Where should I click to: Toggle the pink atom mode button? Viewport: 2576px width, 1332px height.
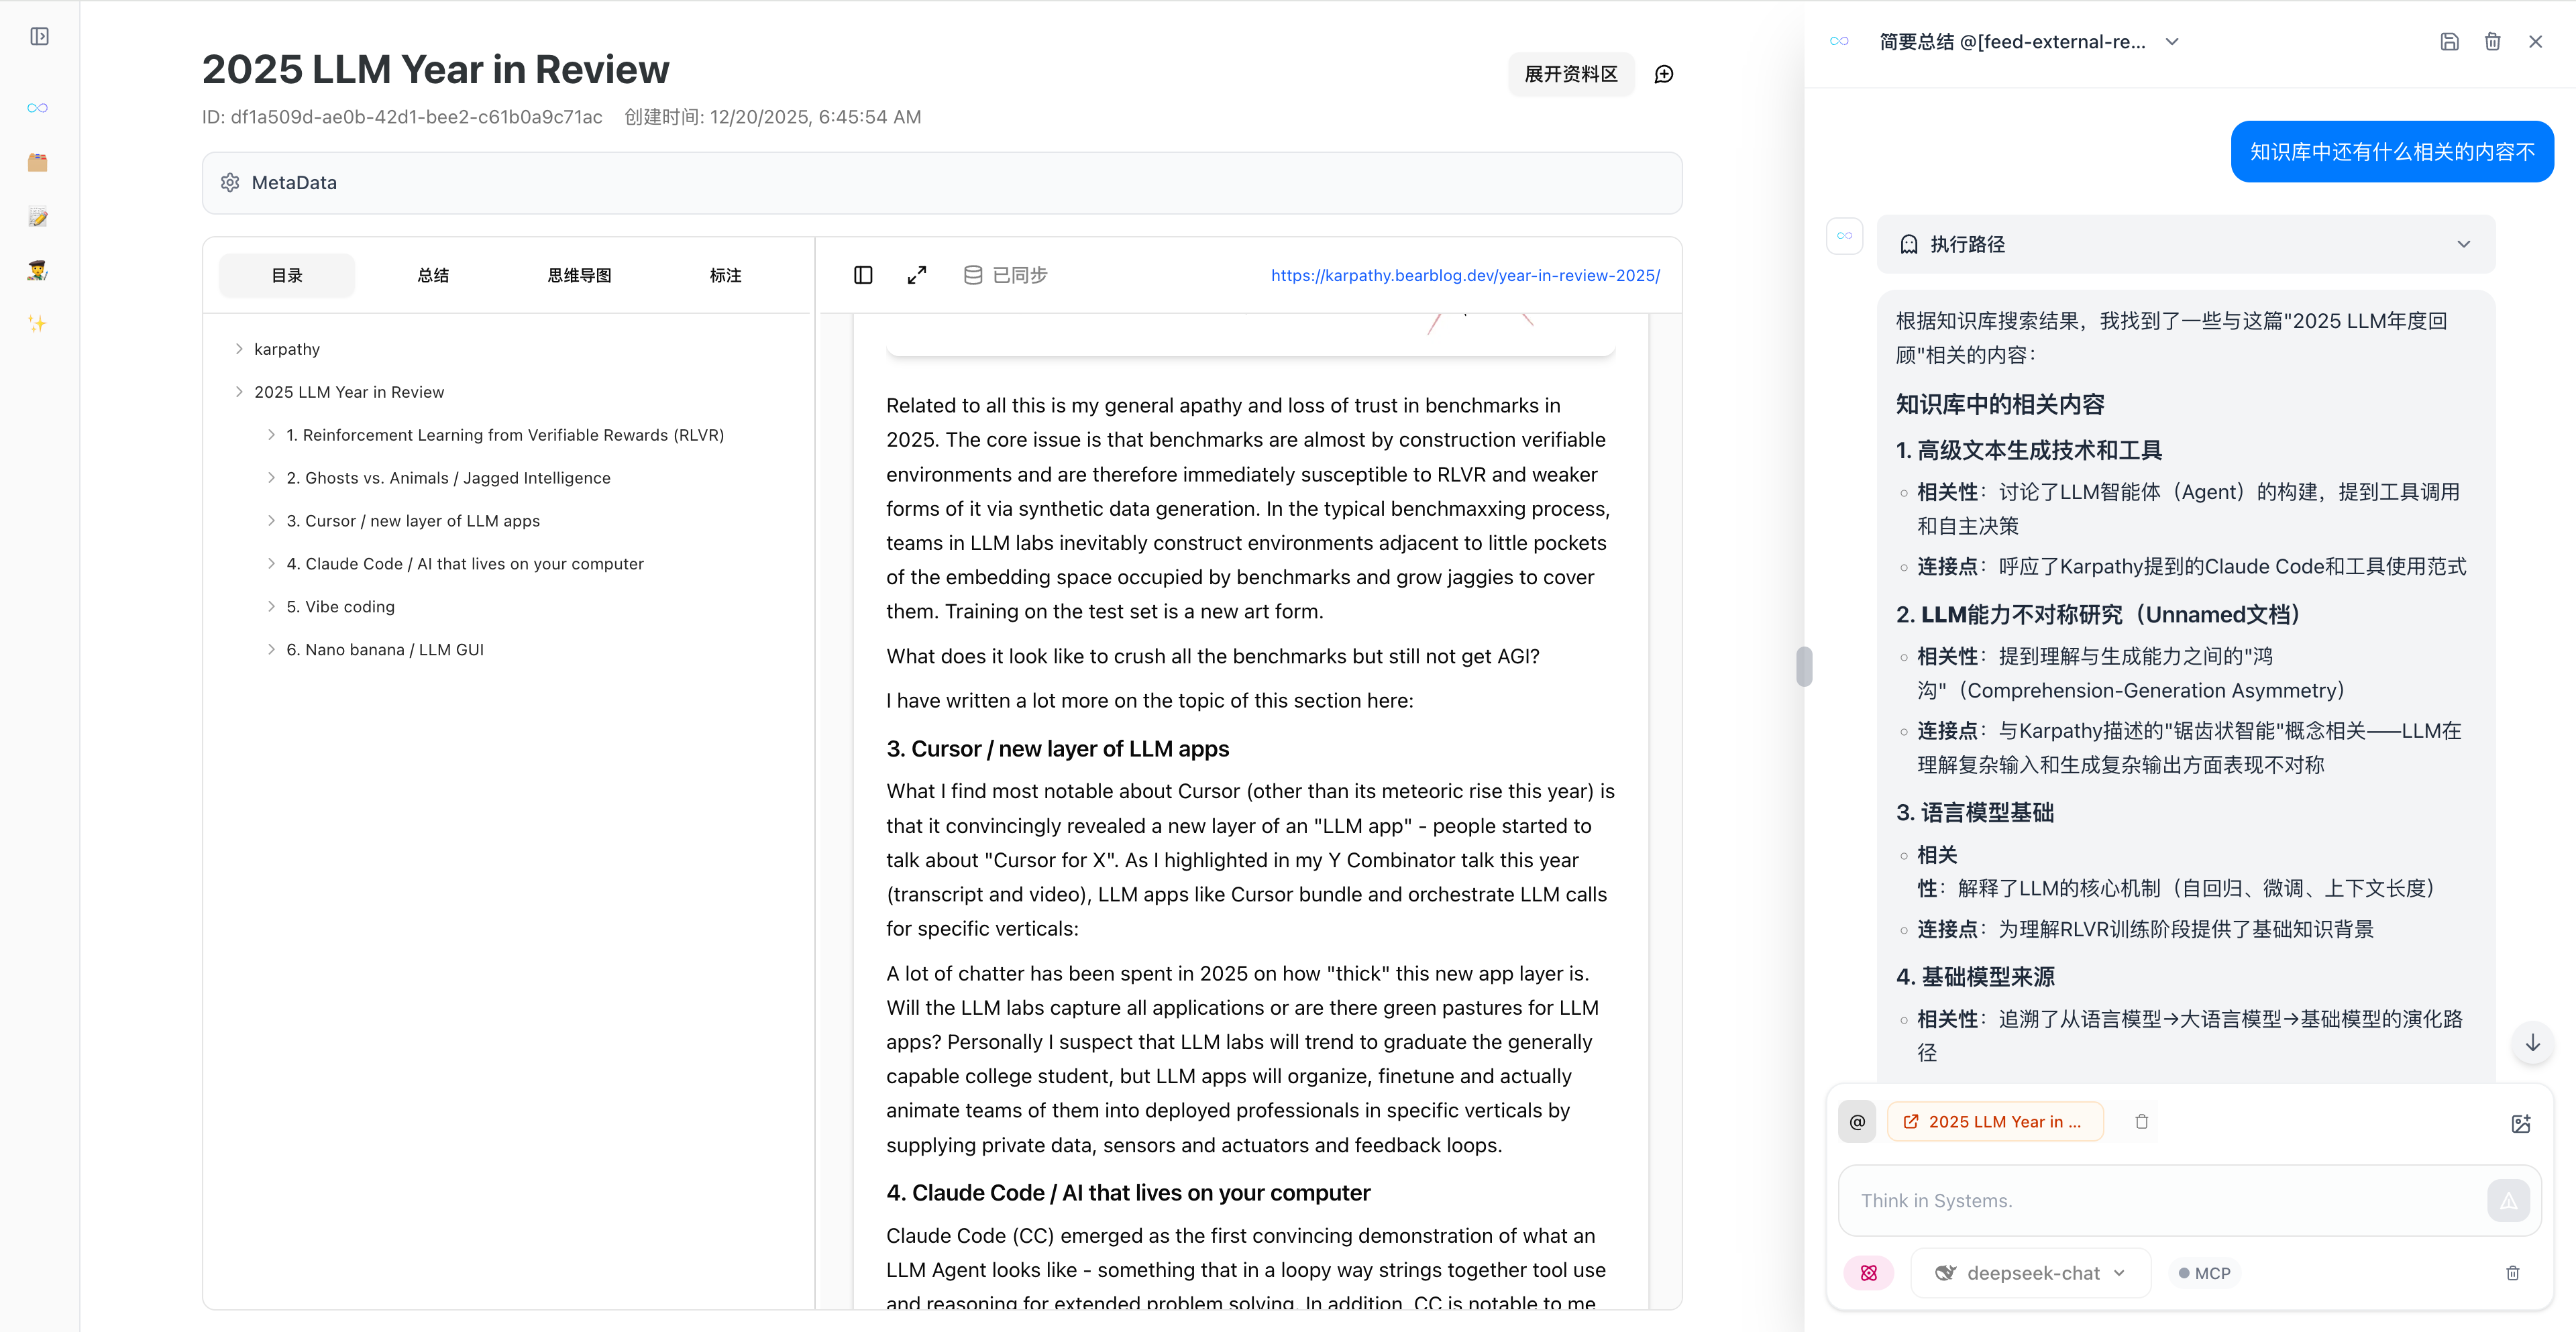tap(1868, 1273)
